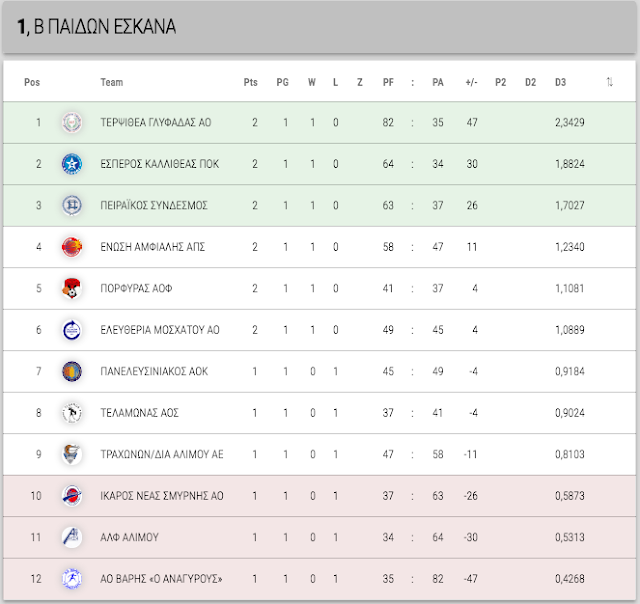Click the ΑΟ ΒΑΡΗΣ «Ο ΑΝΑΓΥΡΟΥΣ» logo

click(x=72, y=579)
